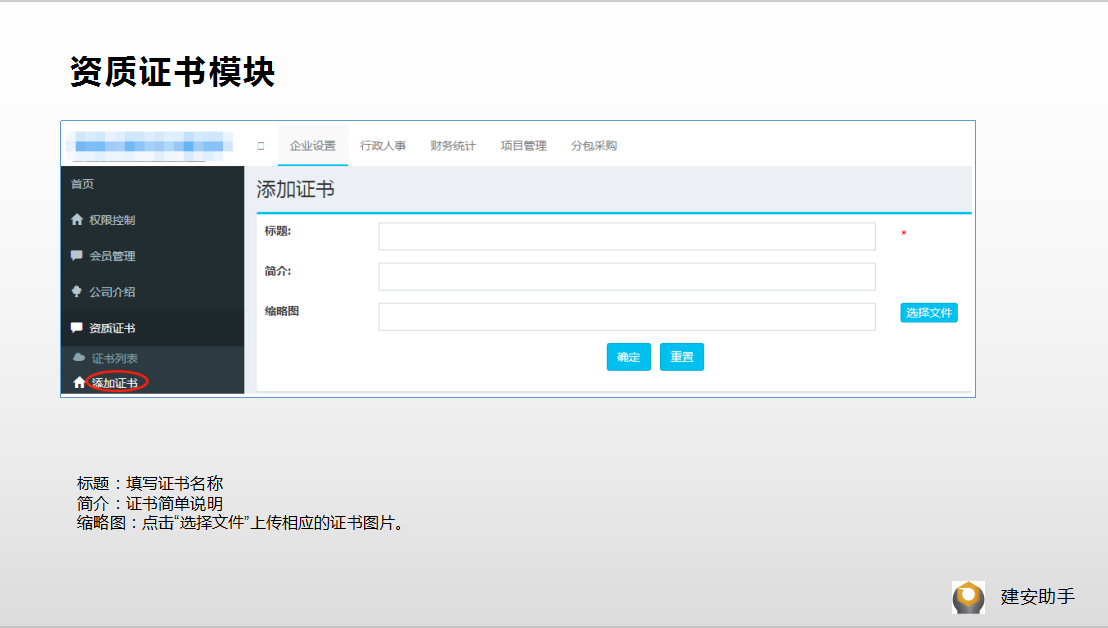Viewport: 1108px width, 628px height.
Task: Click the 标题 input field
Action: click(627, 237)
